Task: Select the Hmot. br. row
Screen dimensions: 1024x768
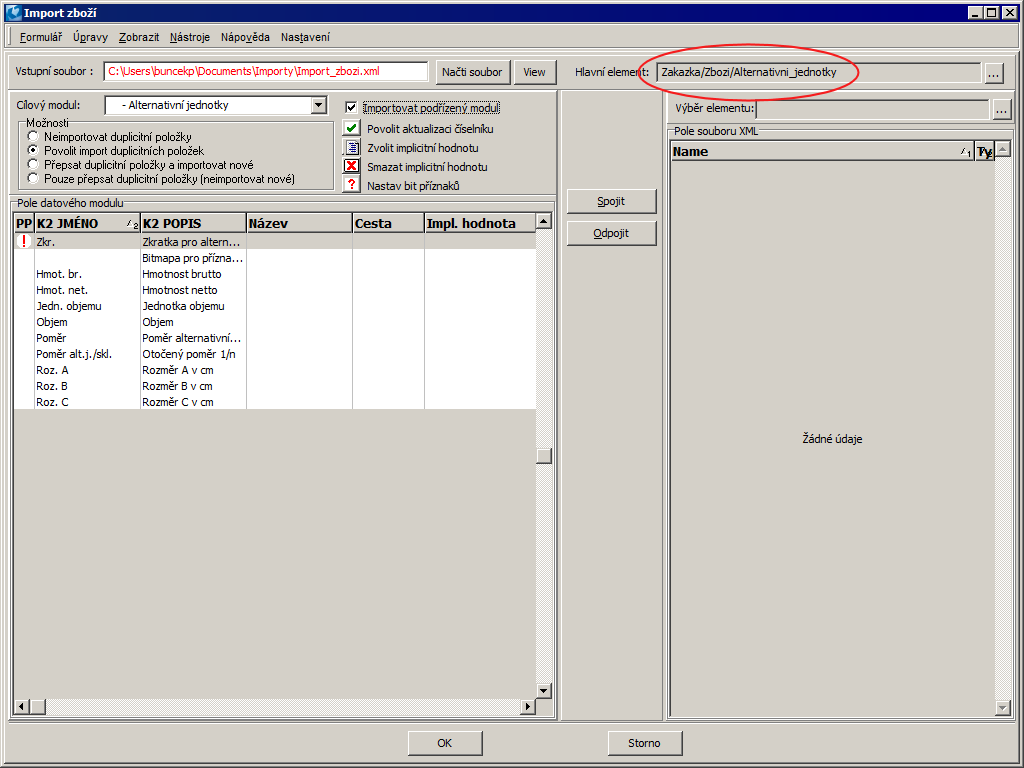Action: [275, 274]
